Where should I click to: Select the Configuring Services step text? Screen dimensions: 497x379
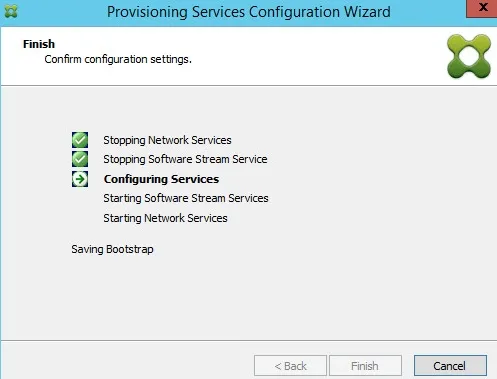click(x=161, y=179)
